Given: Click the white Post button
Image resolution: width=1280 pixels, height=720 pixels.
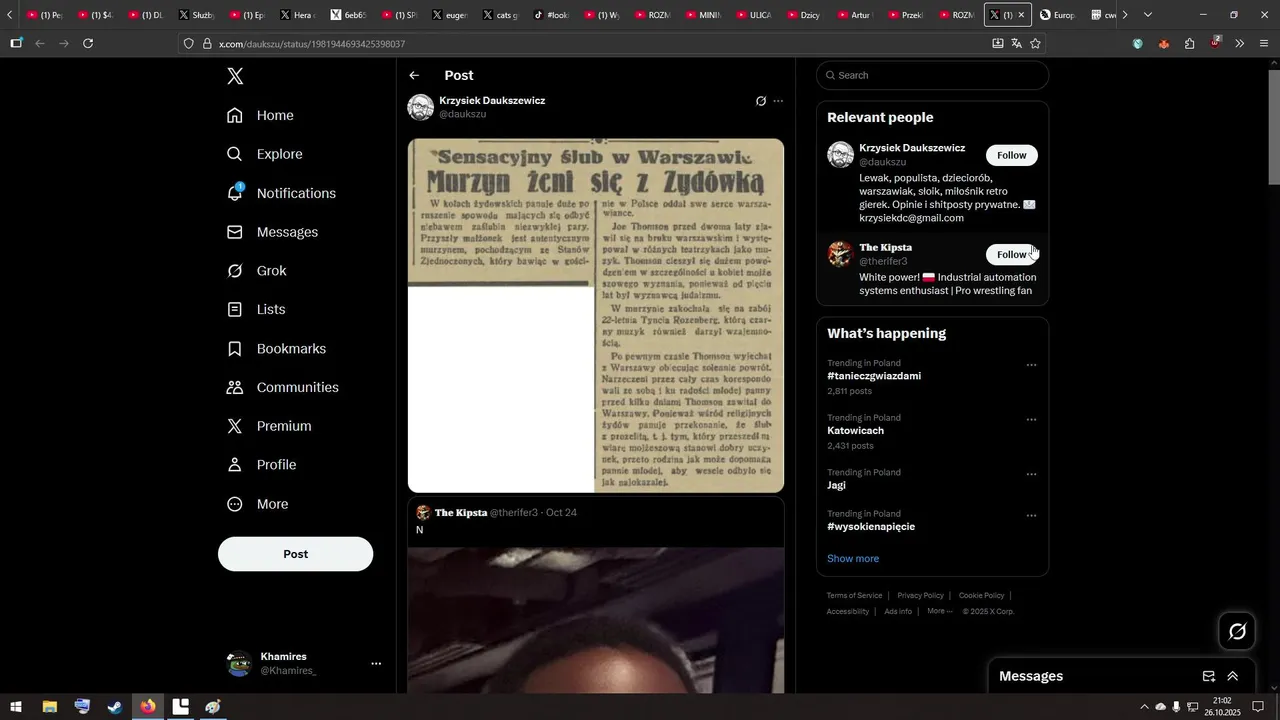Looking at the screenshot, I should coord(295,554).
